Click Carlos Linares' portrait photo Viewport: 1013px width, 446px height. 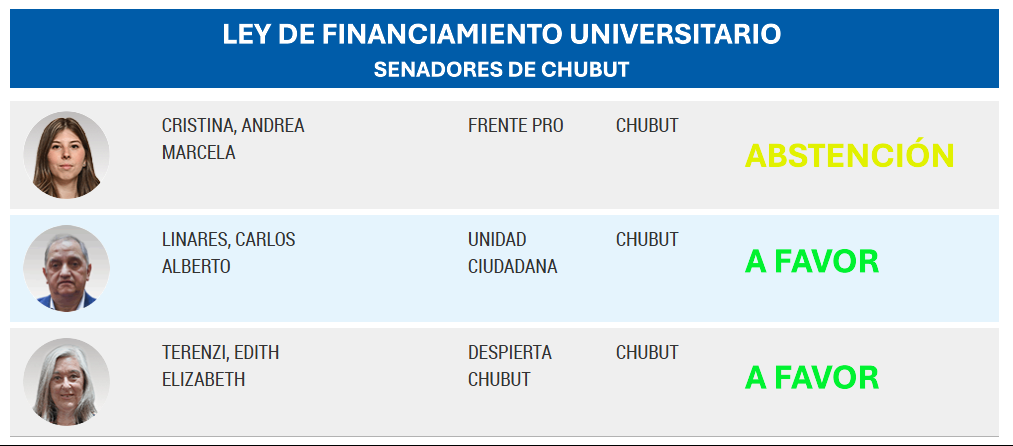[67, 268]
